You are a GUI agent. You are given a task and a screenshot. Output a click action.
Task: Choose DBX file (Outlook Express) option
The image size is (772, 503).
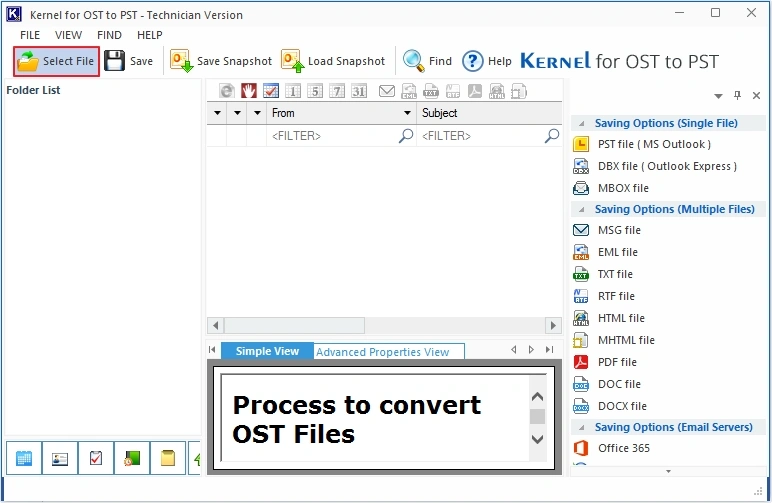tap(655, 166)
